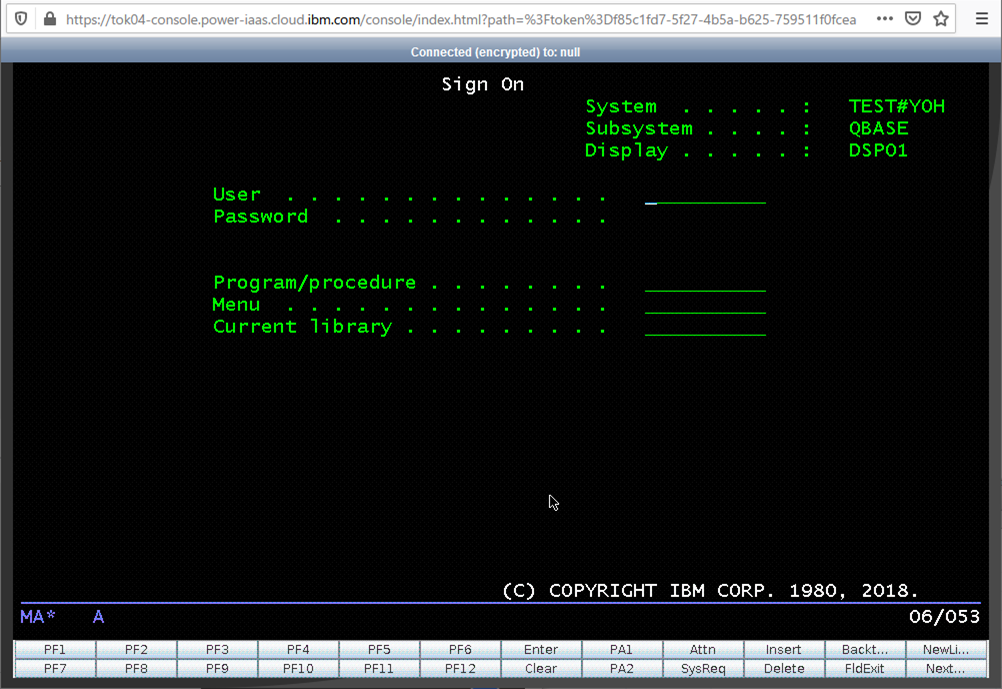Click the Clear key button

click(541, 669)
